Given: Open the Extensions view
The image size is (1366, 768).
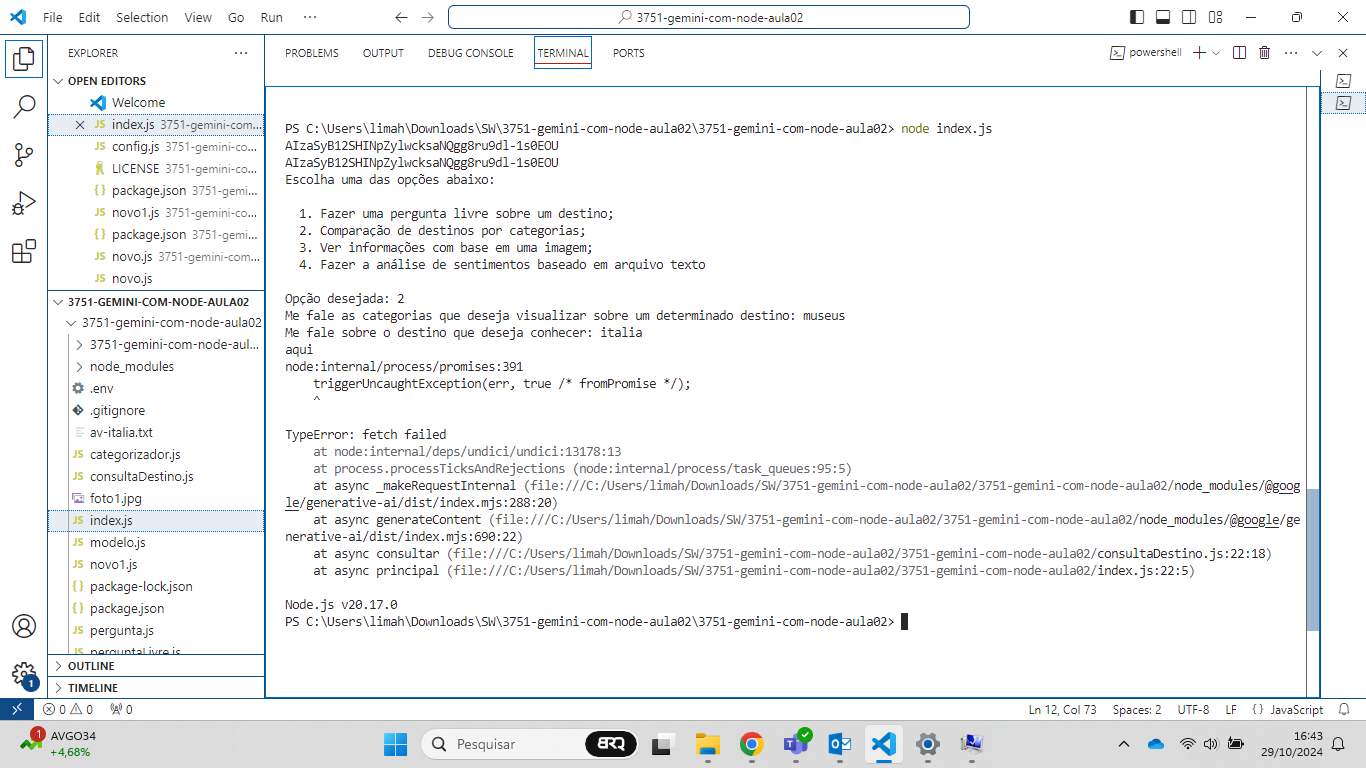Looking at the screenshot, I should click(x=24, y=251).
